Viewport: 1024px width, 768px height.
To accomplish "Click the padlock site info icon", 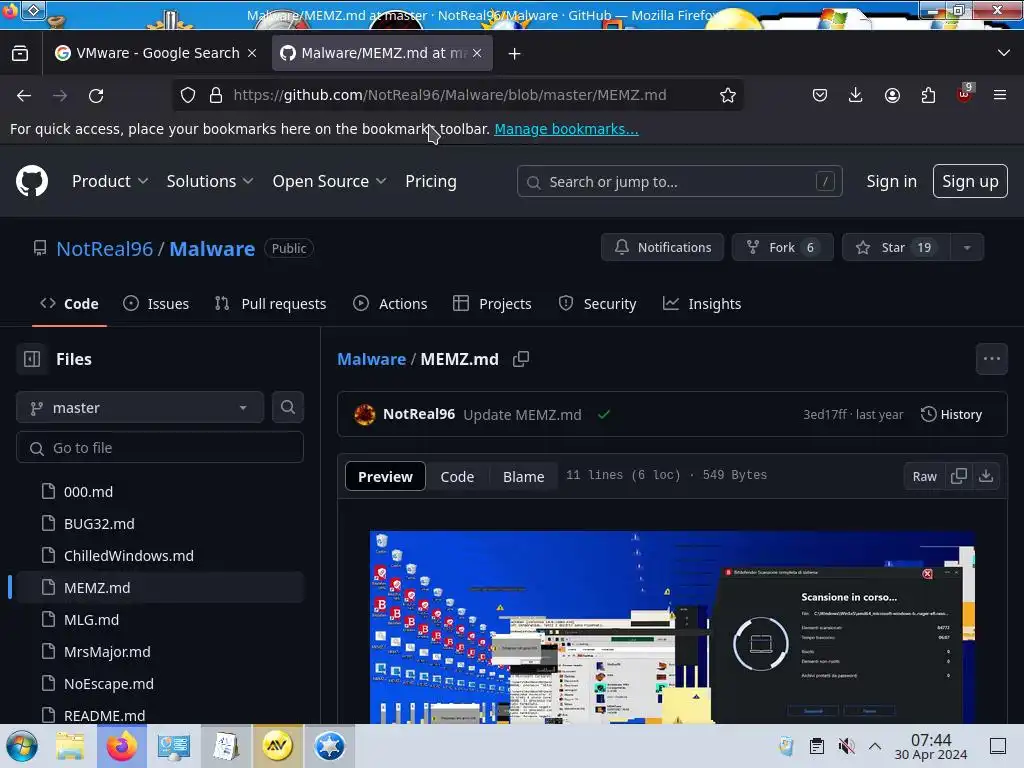I will pos(216,95).
